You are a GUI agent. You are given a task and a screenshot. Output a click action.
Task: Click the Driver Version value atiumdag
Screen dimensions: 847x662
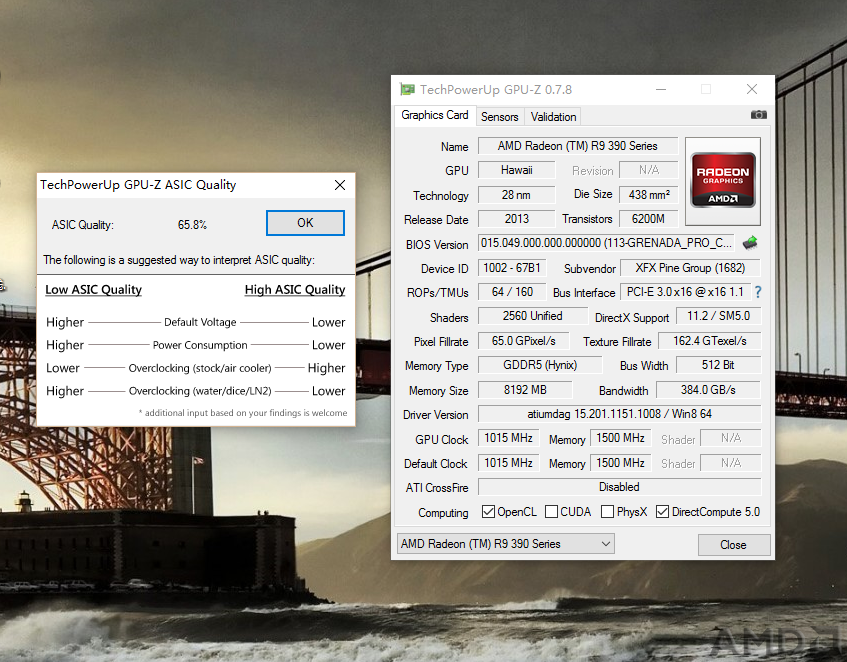point(620,414)
